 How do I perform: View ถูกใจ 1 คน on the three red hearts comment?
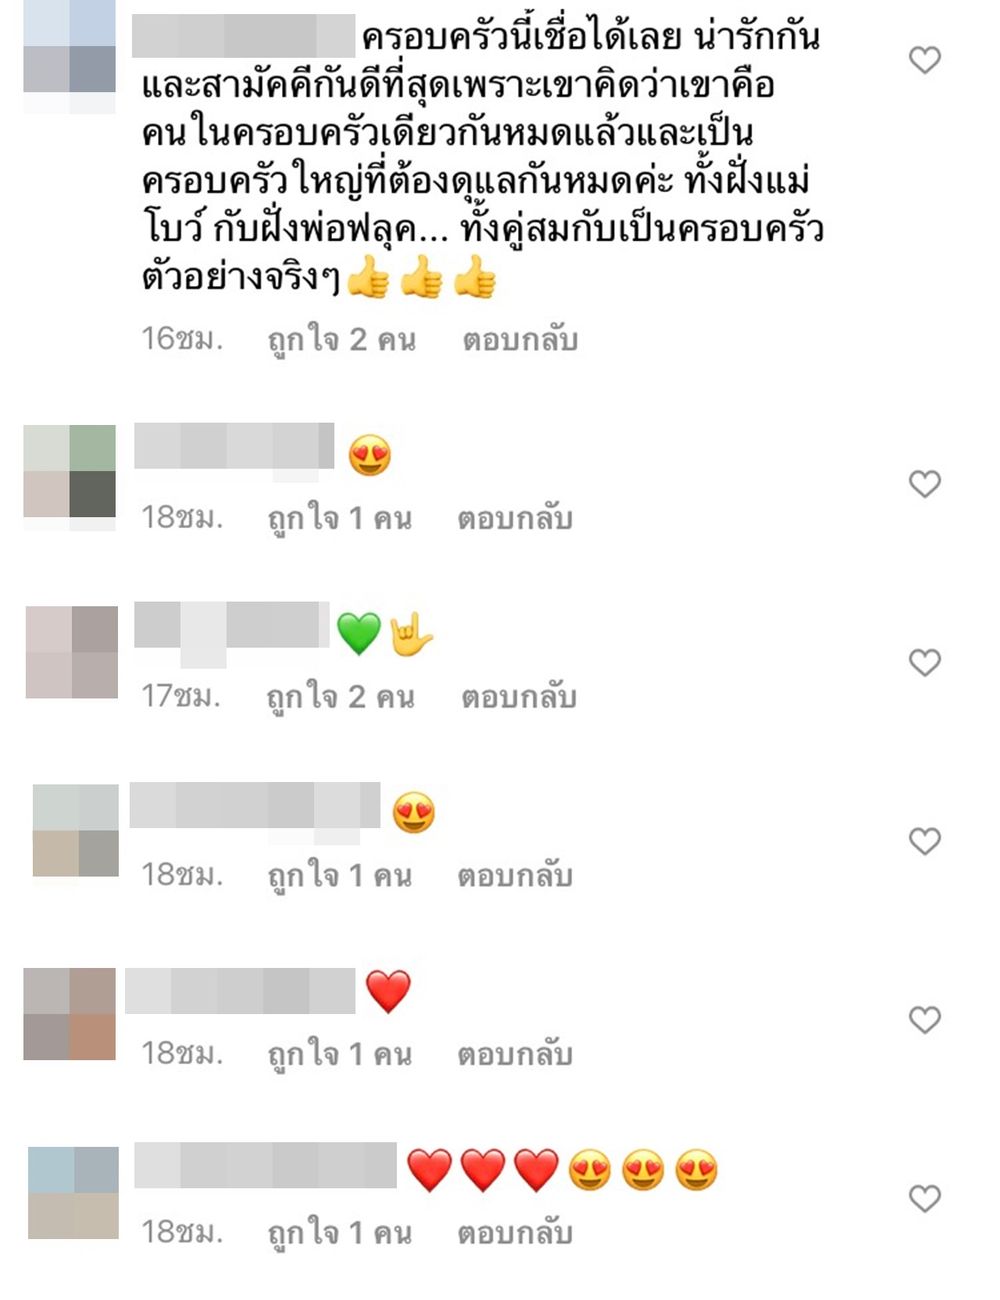pos(340,1232)
